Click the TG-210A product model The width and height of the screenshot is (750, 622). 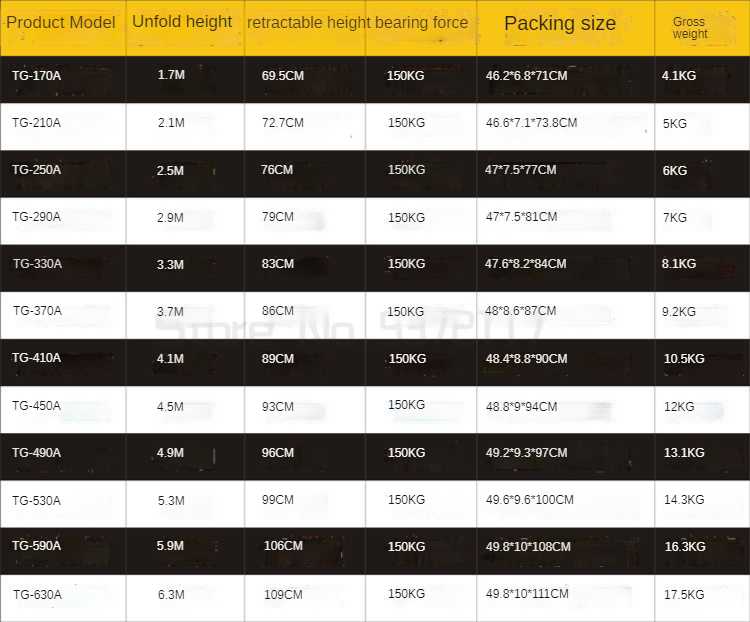(37, 123)
